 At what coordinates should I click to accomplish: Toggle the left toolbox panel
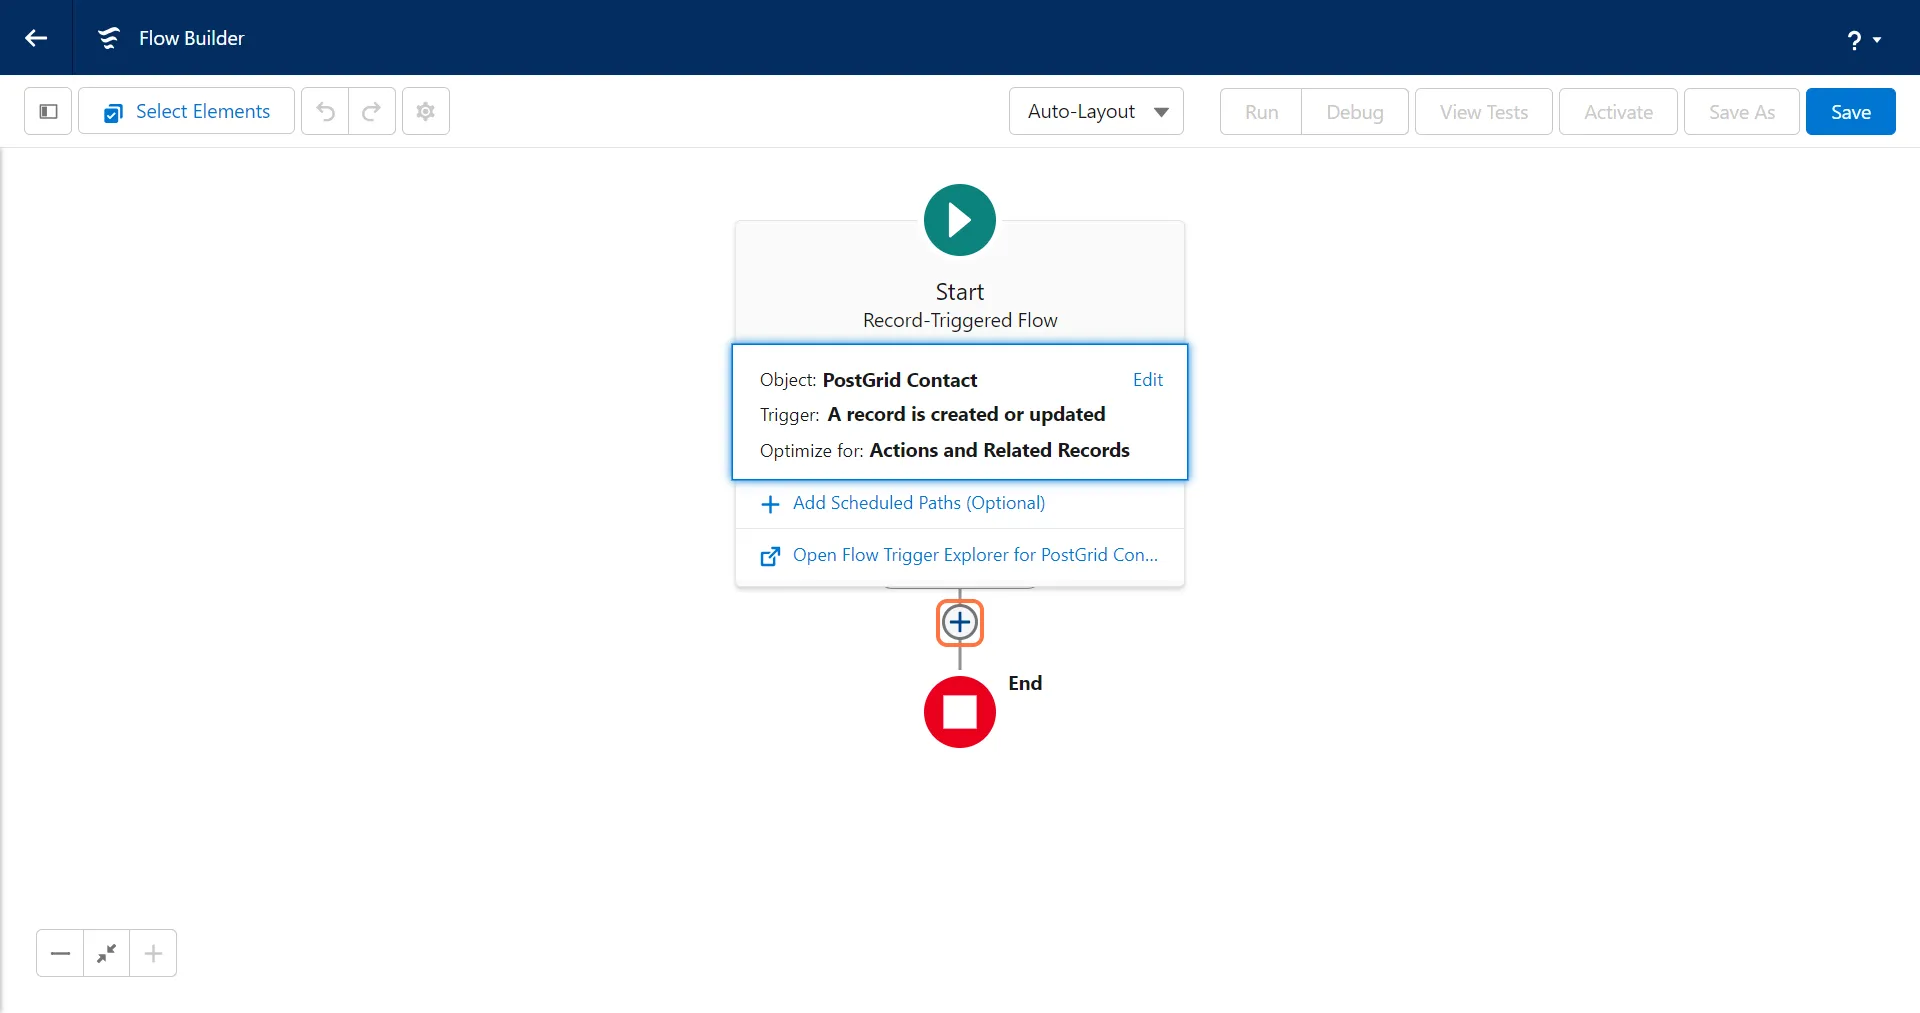48,111
